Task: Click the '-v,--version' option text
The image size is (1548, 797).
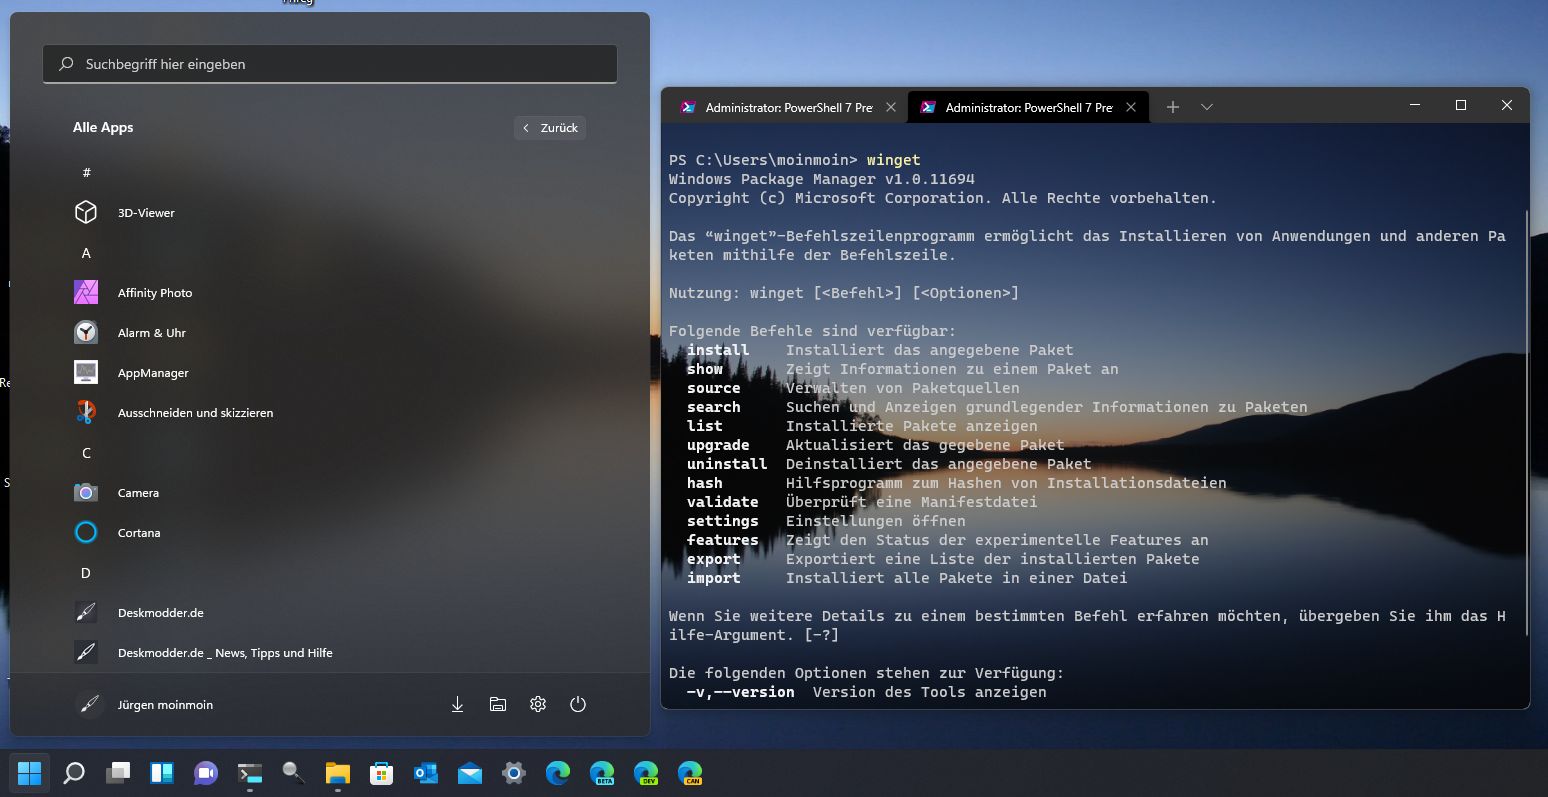Action: pyautogui.click(x=740, y=692)
